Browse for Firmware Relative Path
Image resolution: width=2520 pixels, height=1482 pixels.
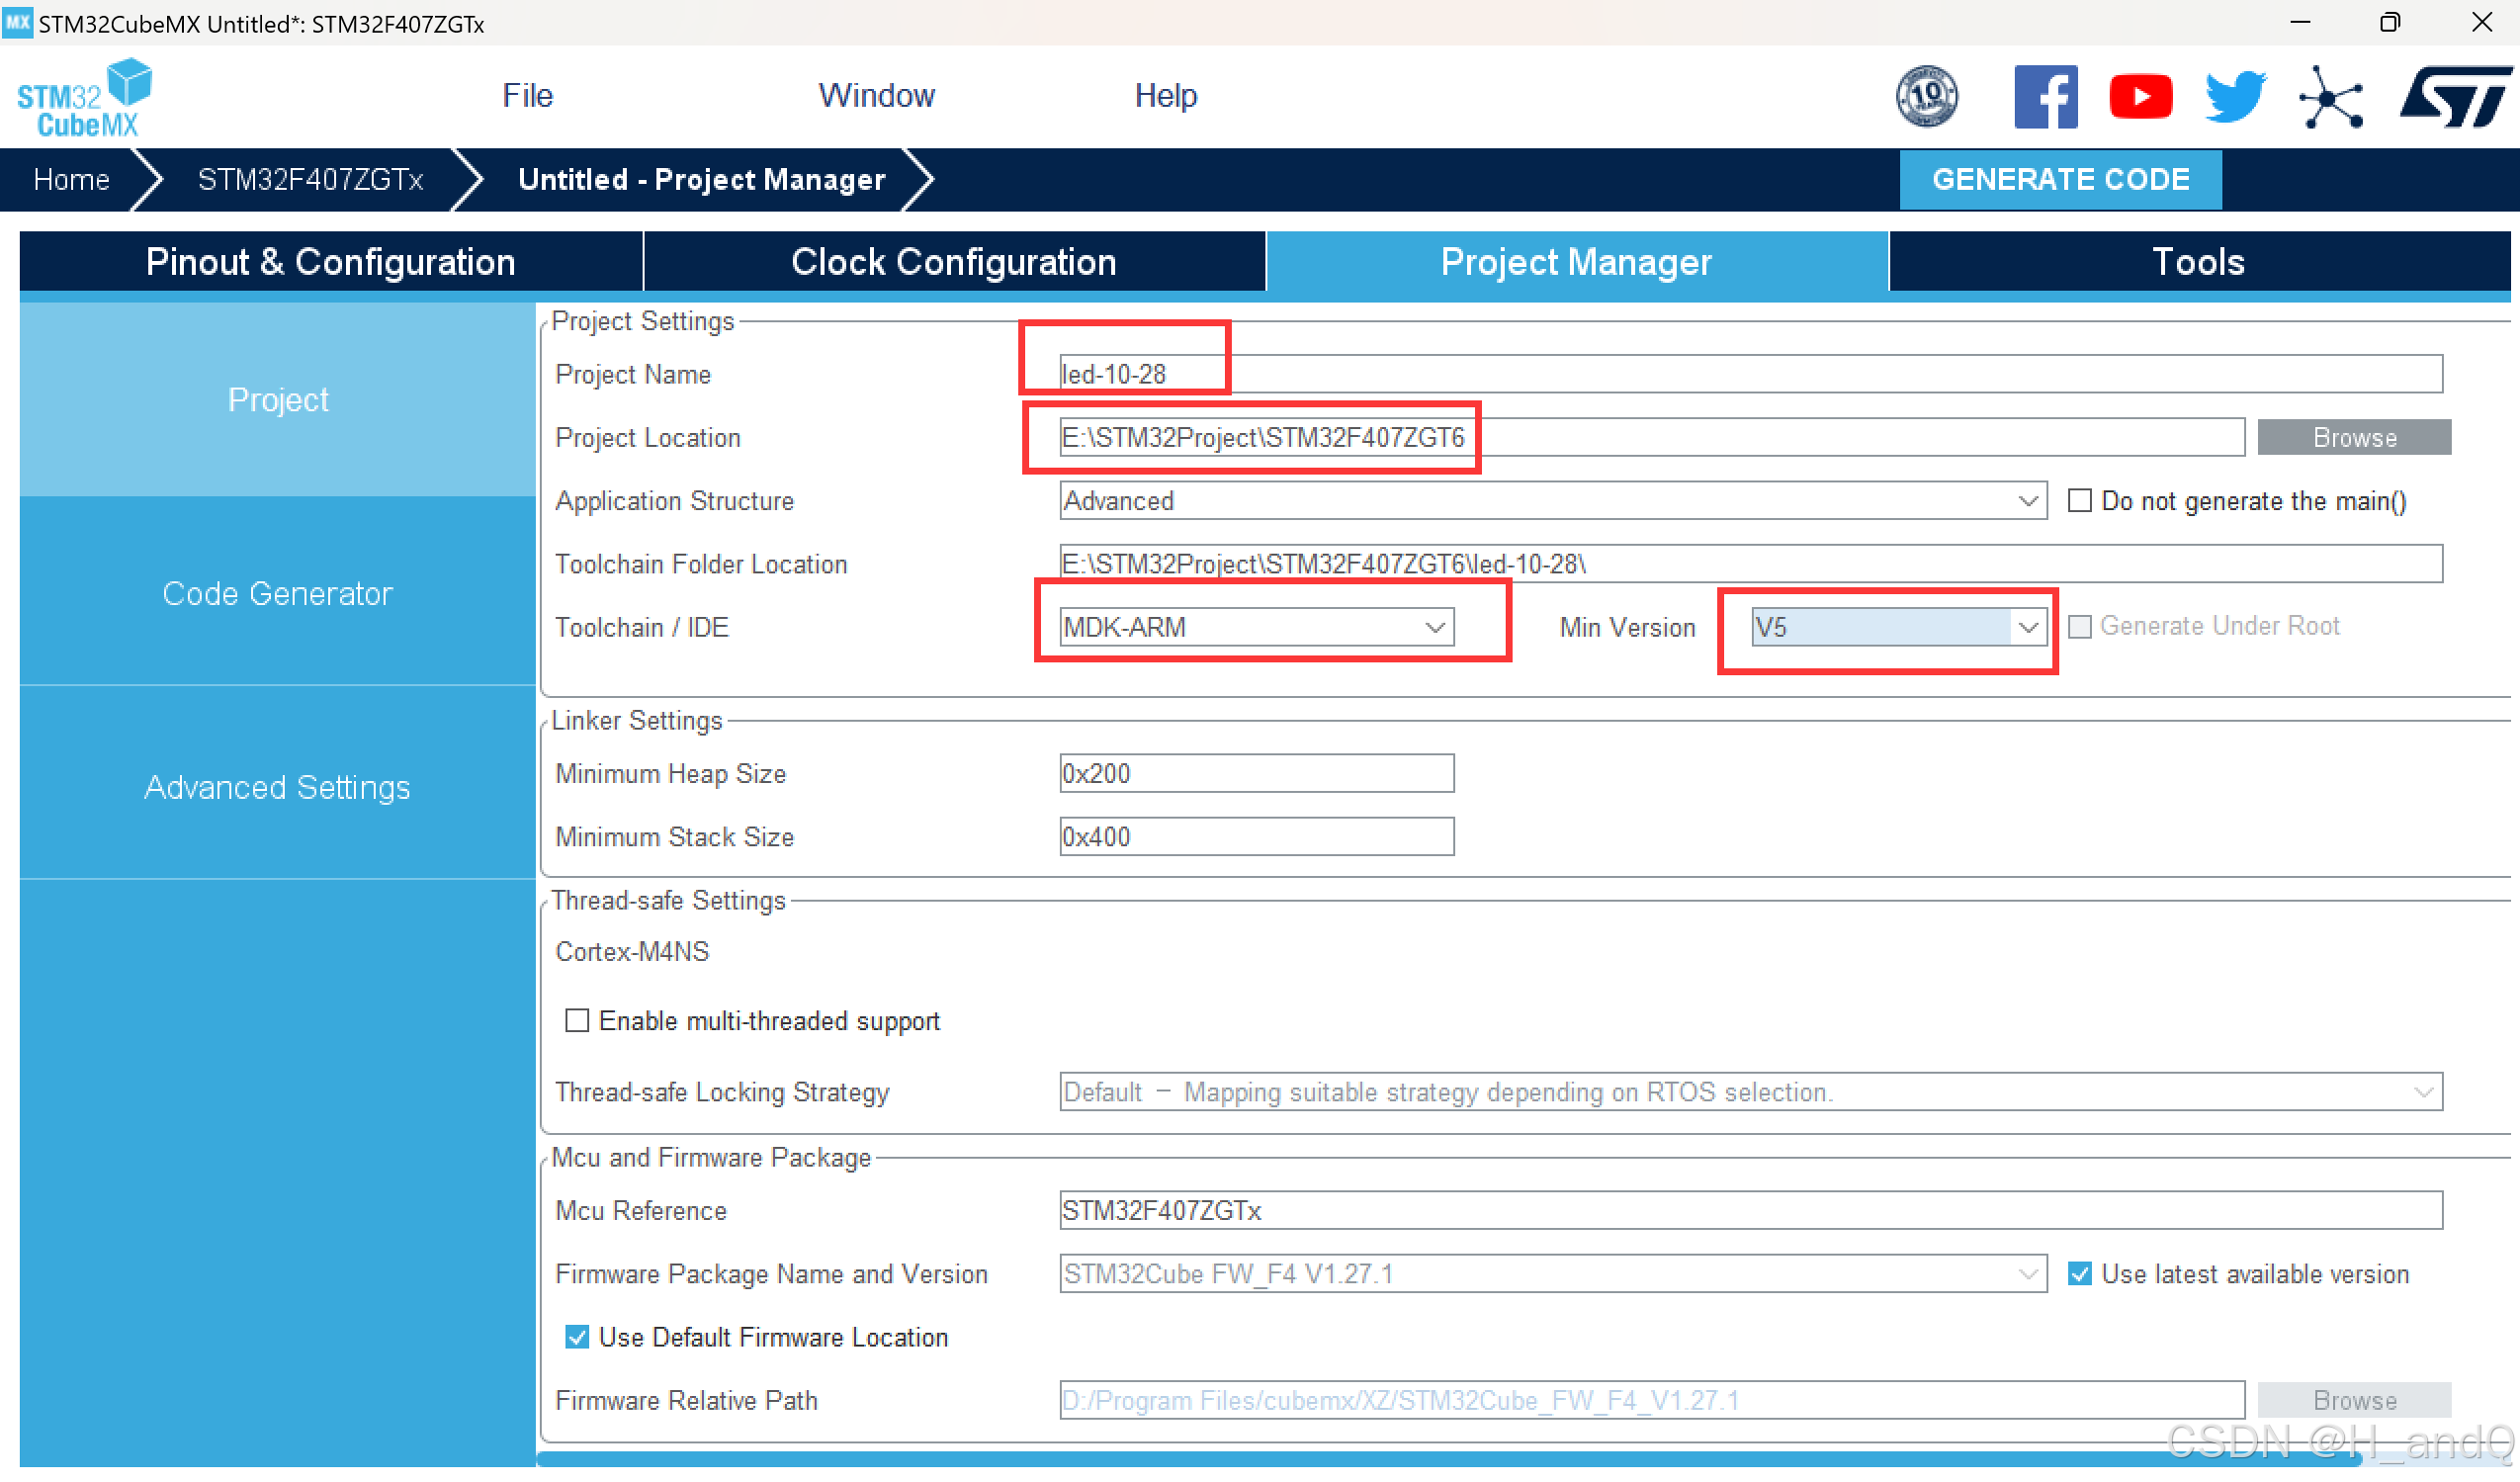tap(2353, 1400)
